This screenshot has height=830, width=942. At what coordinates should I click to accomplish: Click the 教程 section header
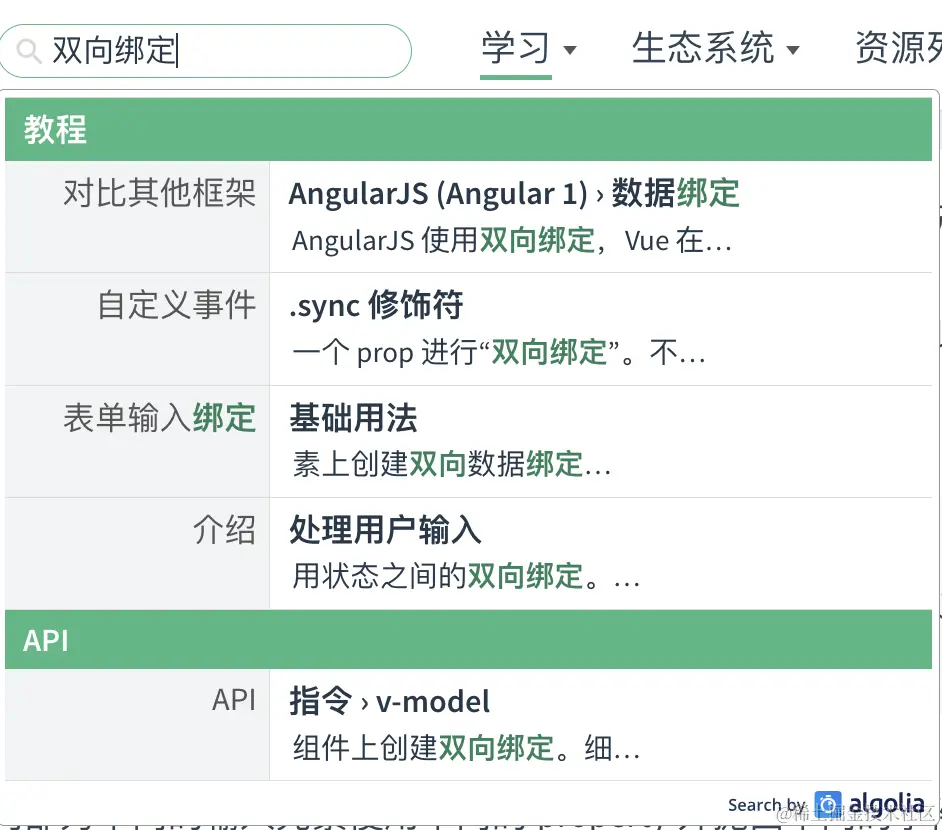point(468,130)
